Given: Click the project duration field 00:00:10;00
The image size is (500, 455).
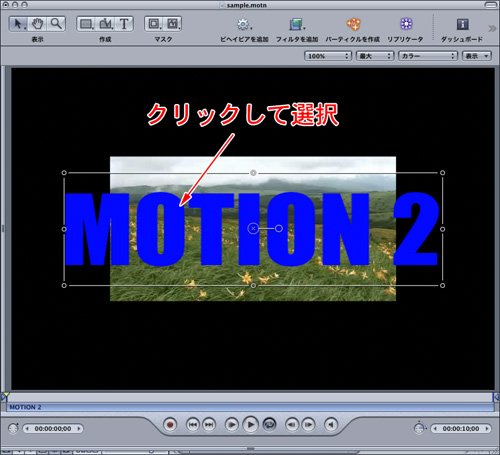Looking at the screenshot, I should click(461, 429).
